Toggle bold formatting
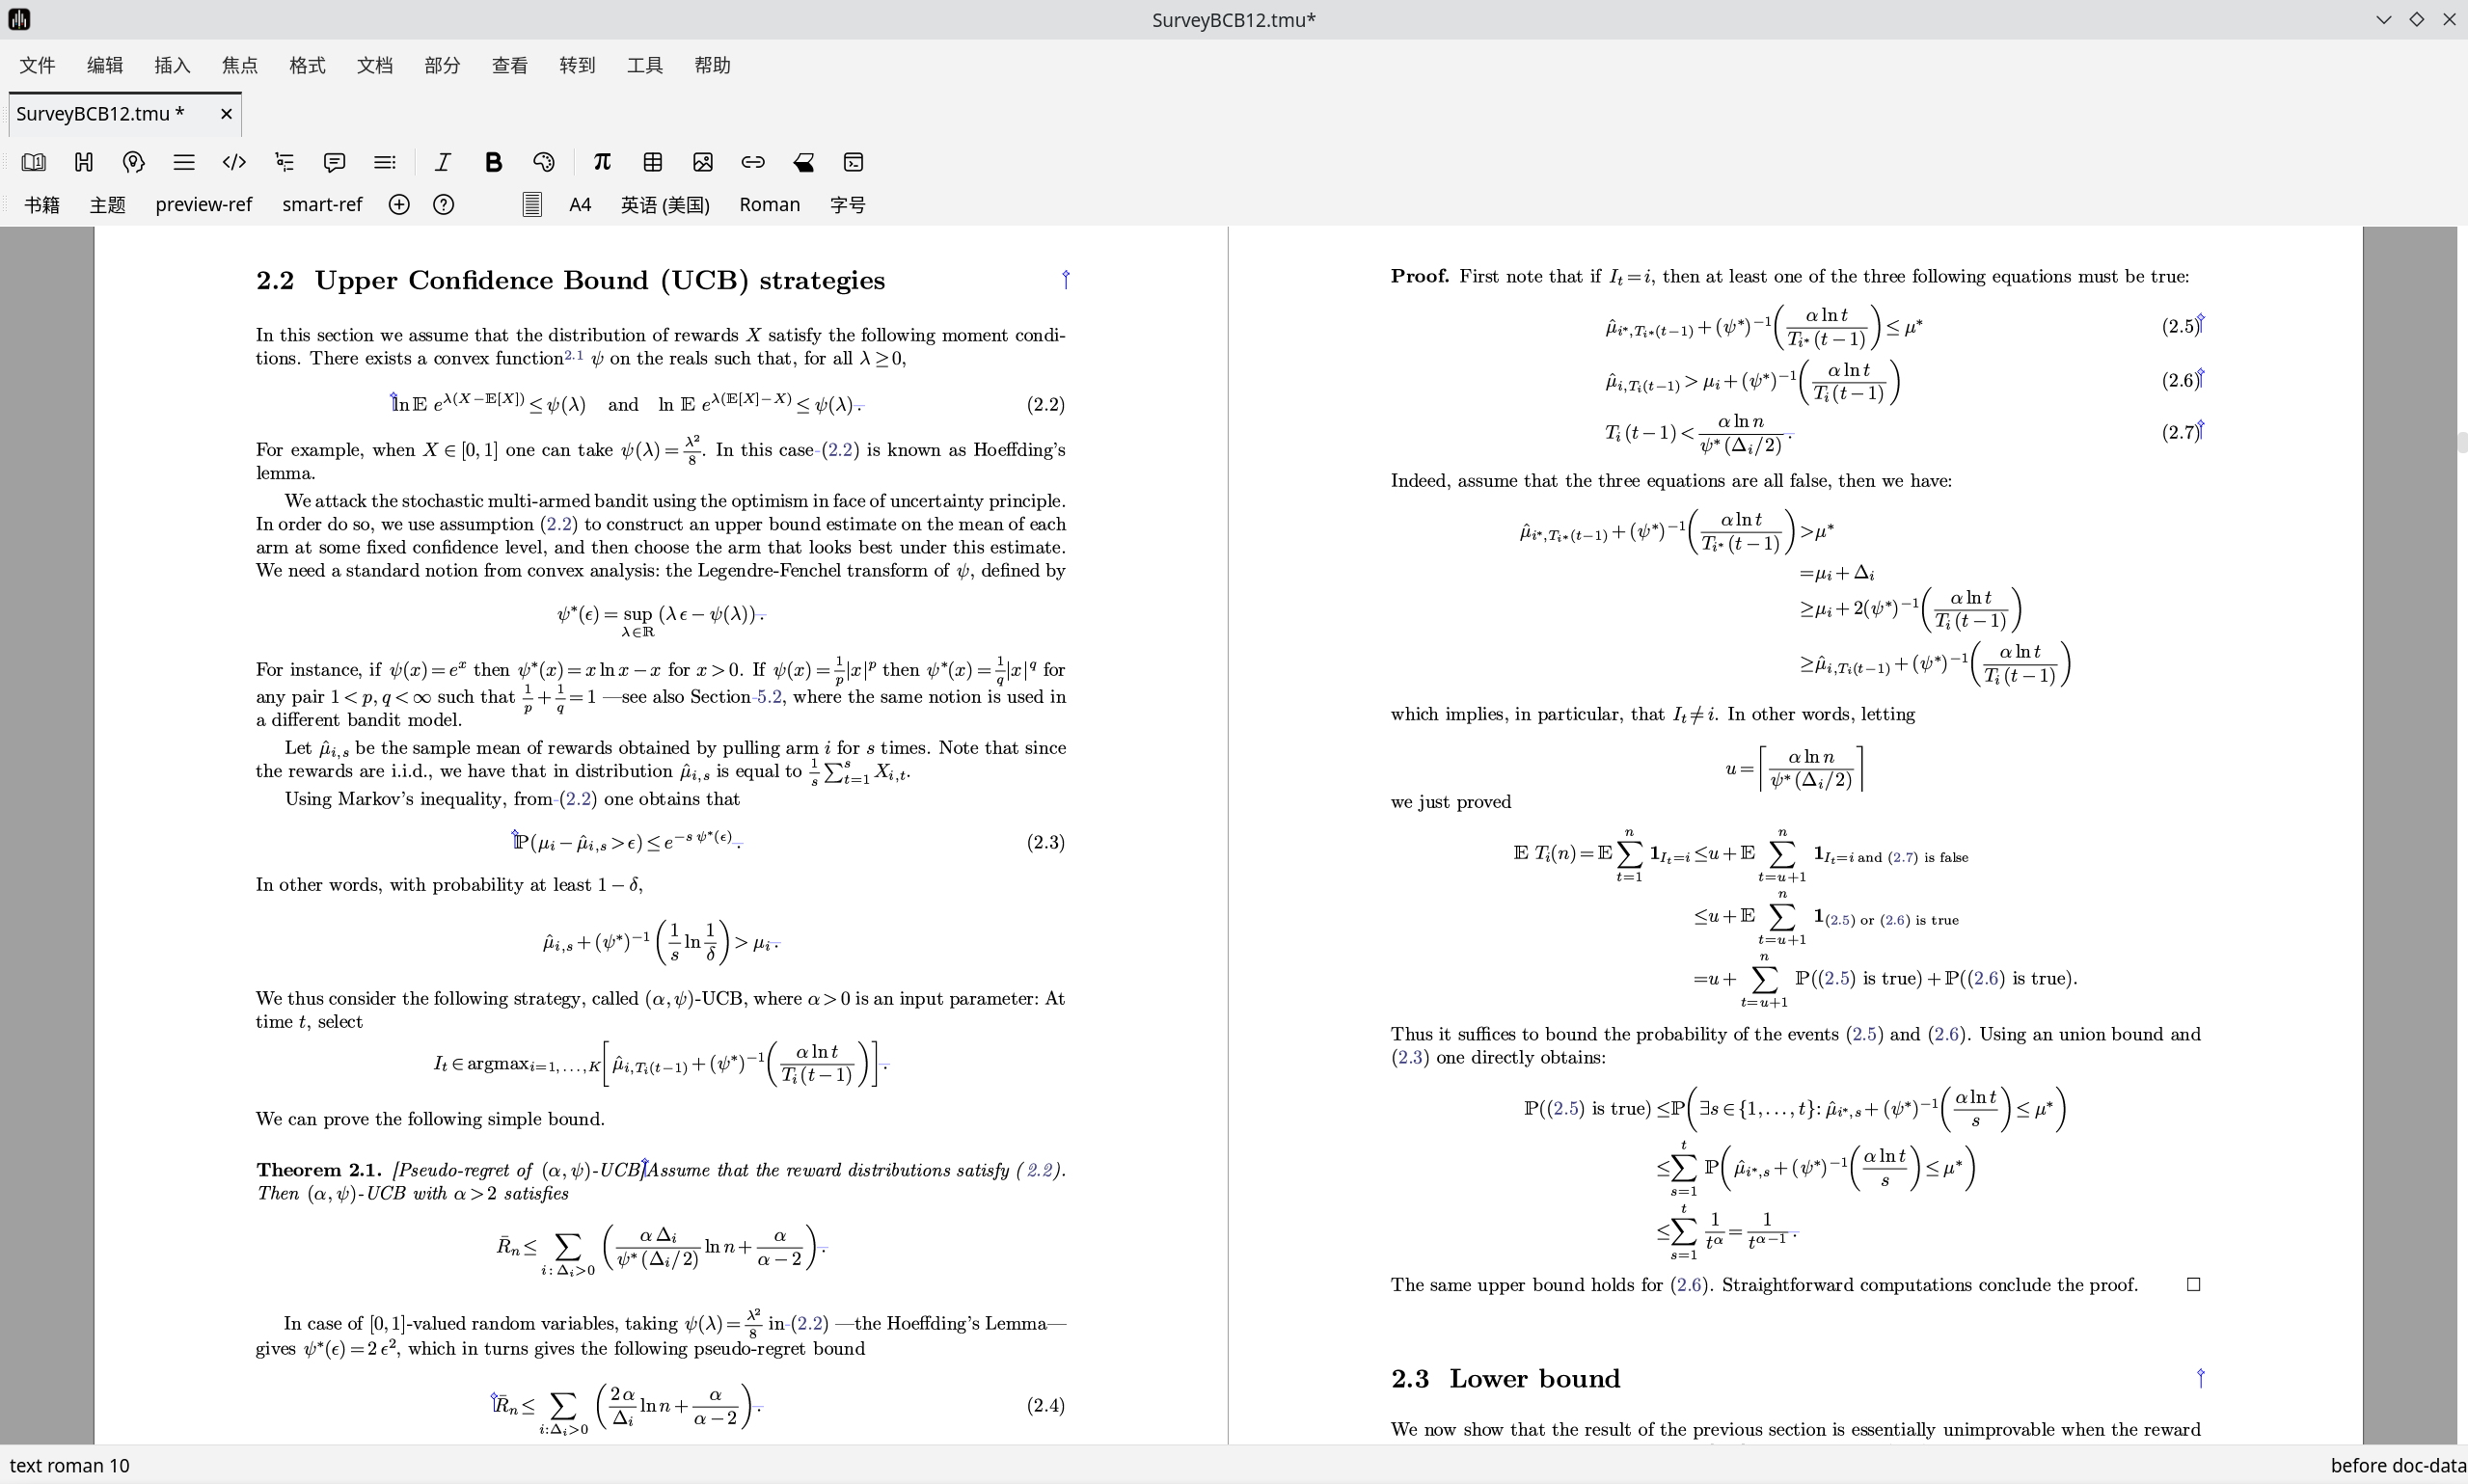Image resolution: width=2468 pixels, height=1484 pixels. coord(493,162)
